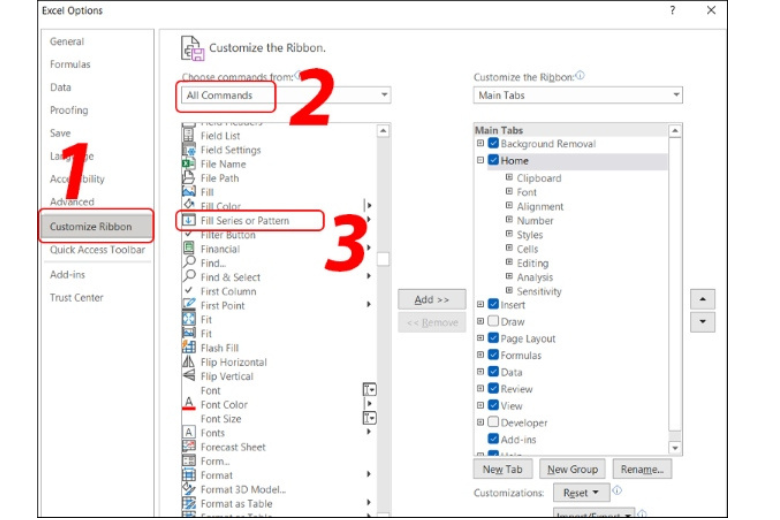Uncheck the Data tab checkbox
This screenshot has height=520, width=780.
click(x=493, y=372)
